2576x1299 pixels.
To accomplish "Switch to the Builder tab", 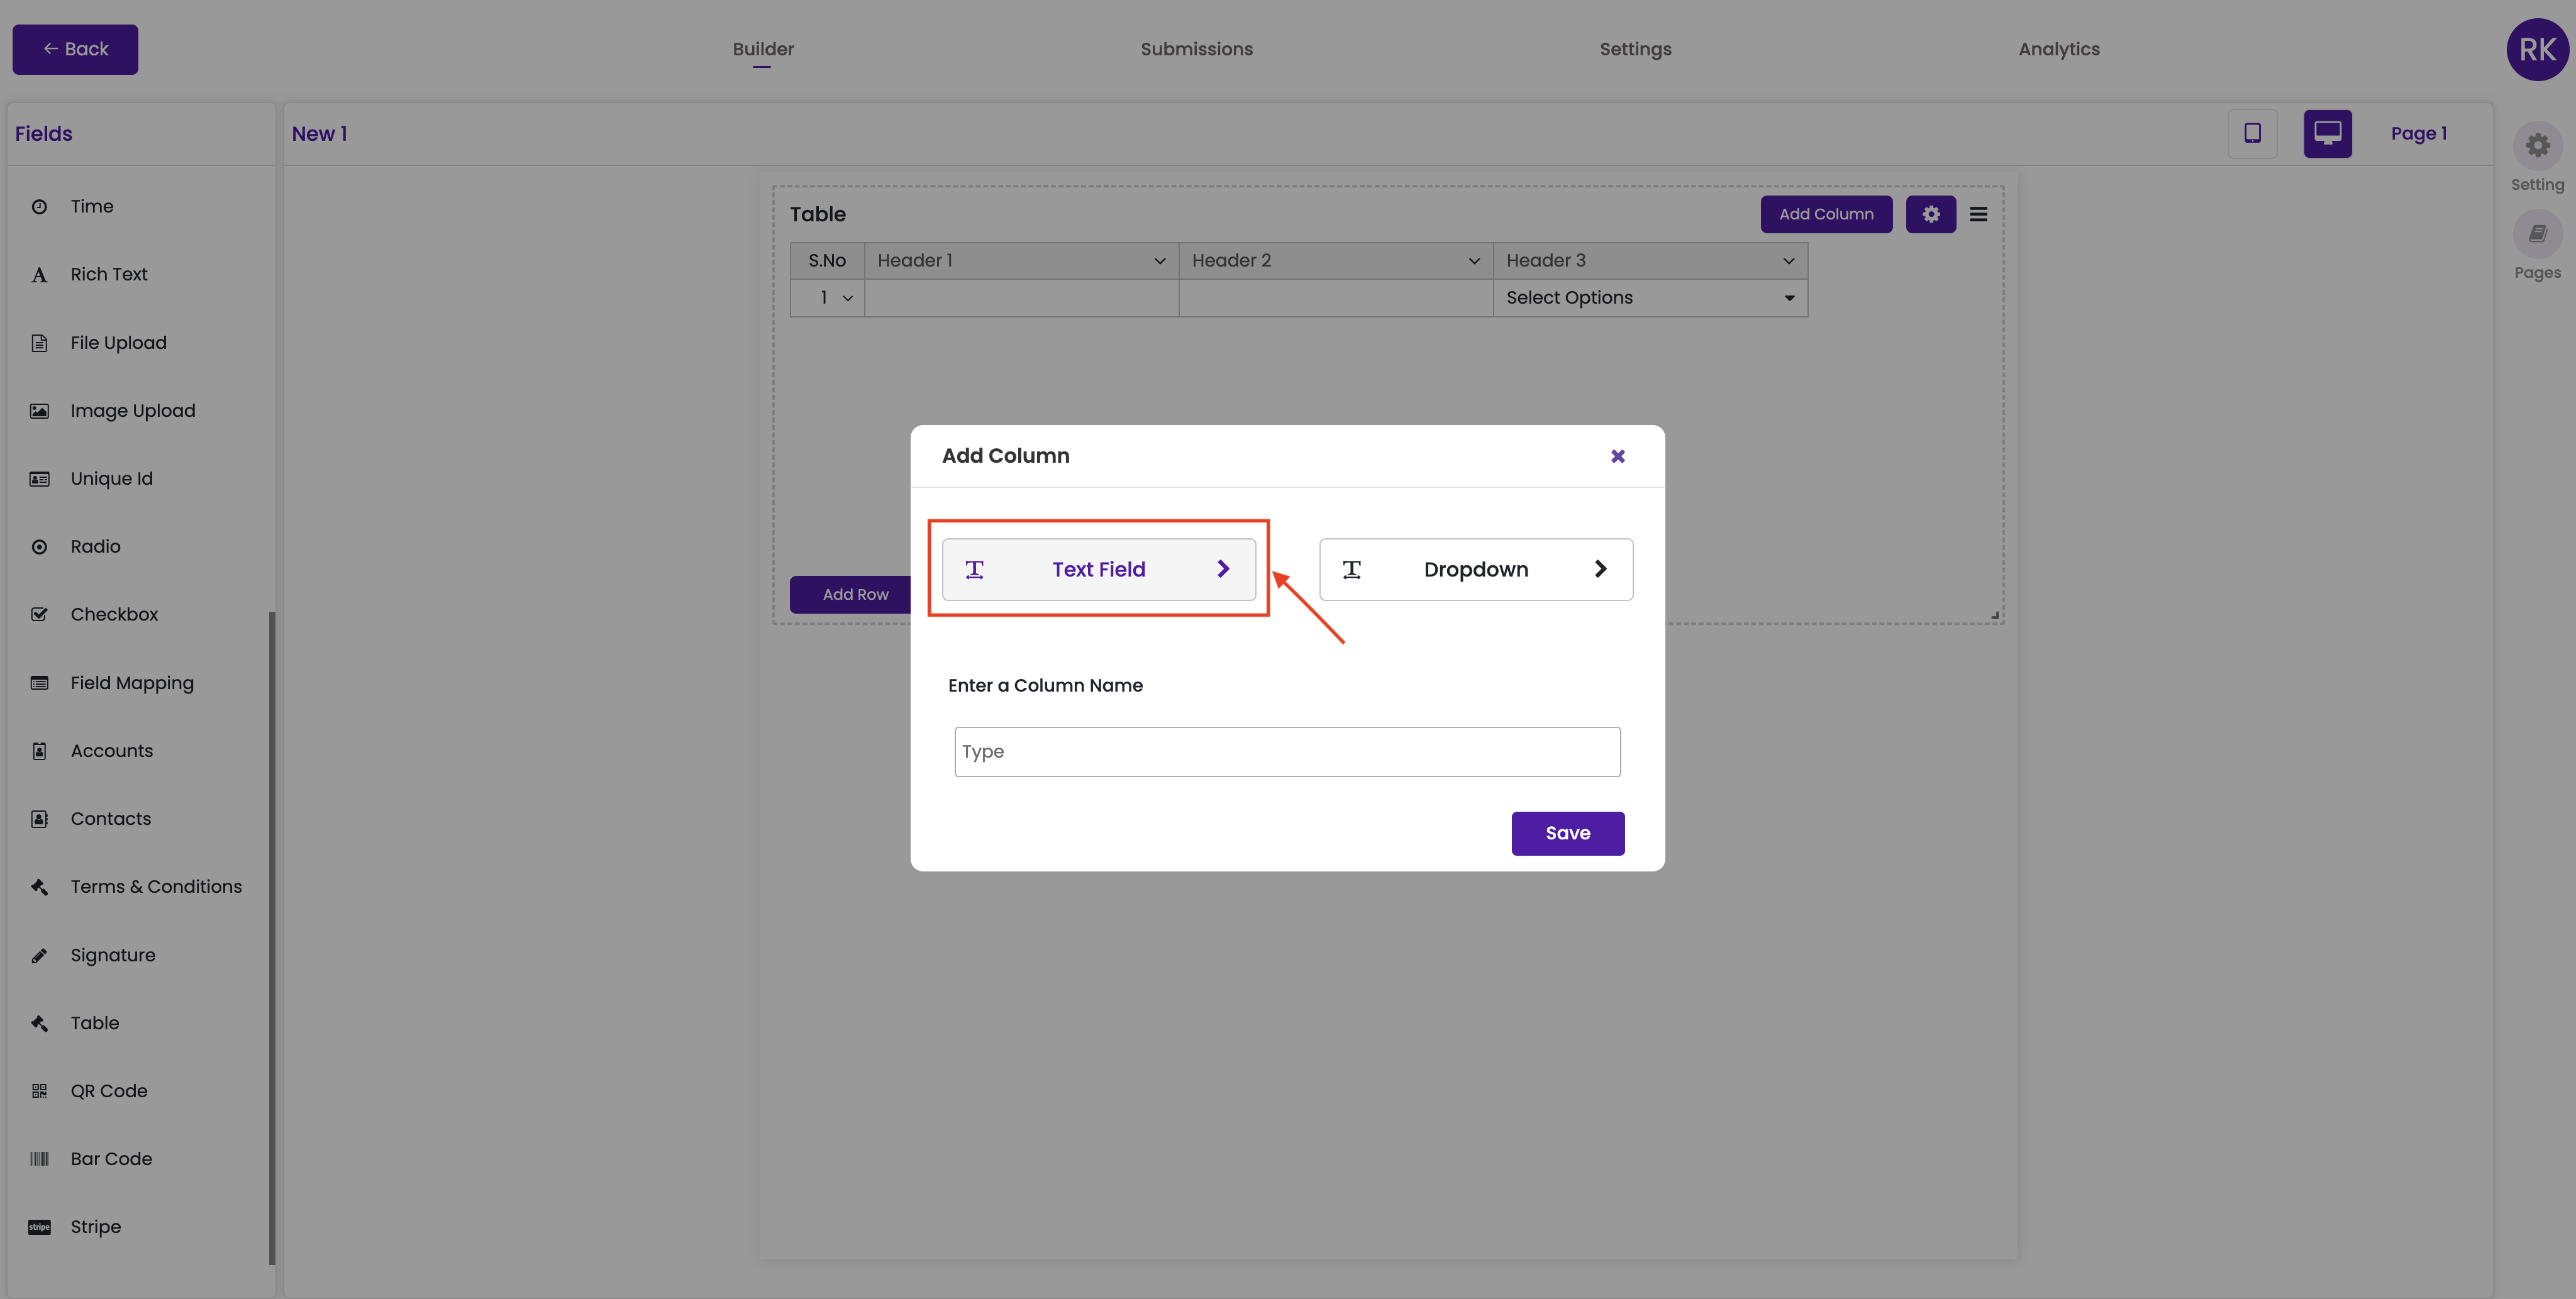I will pyautogui.click(x=763, y=49).
